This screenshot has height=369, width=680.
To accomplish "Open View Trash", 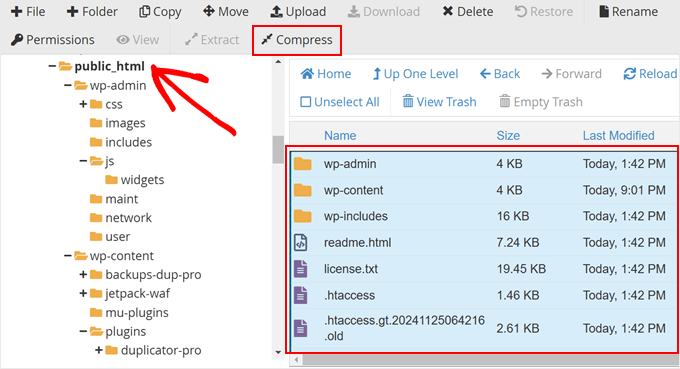I will 439,102.
